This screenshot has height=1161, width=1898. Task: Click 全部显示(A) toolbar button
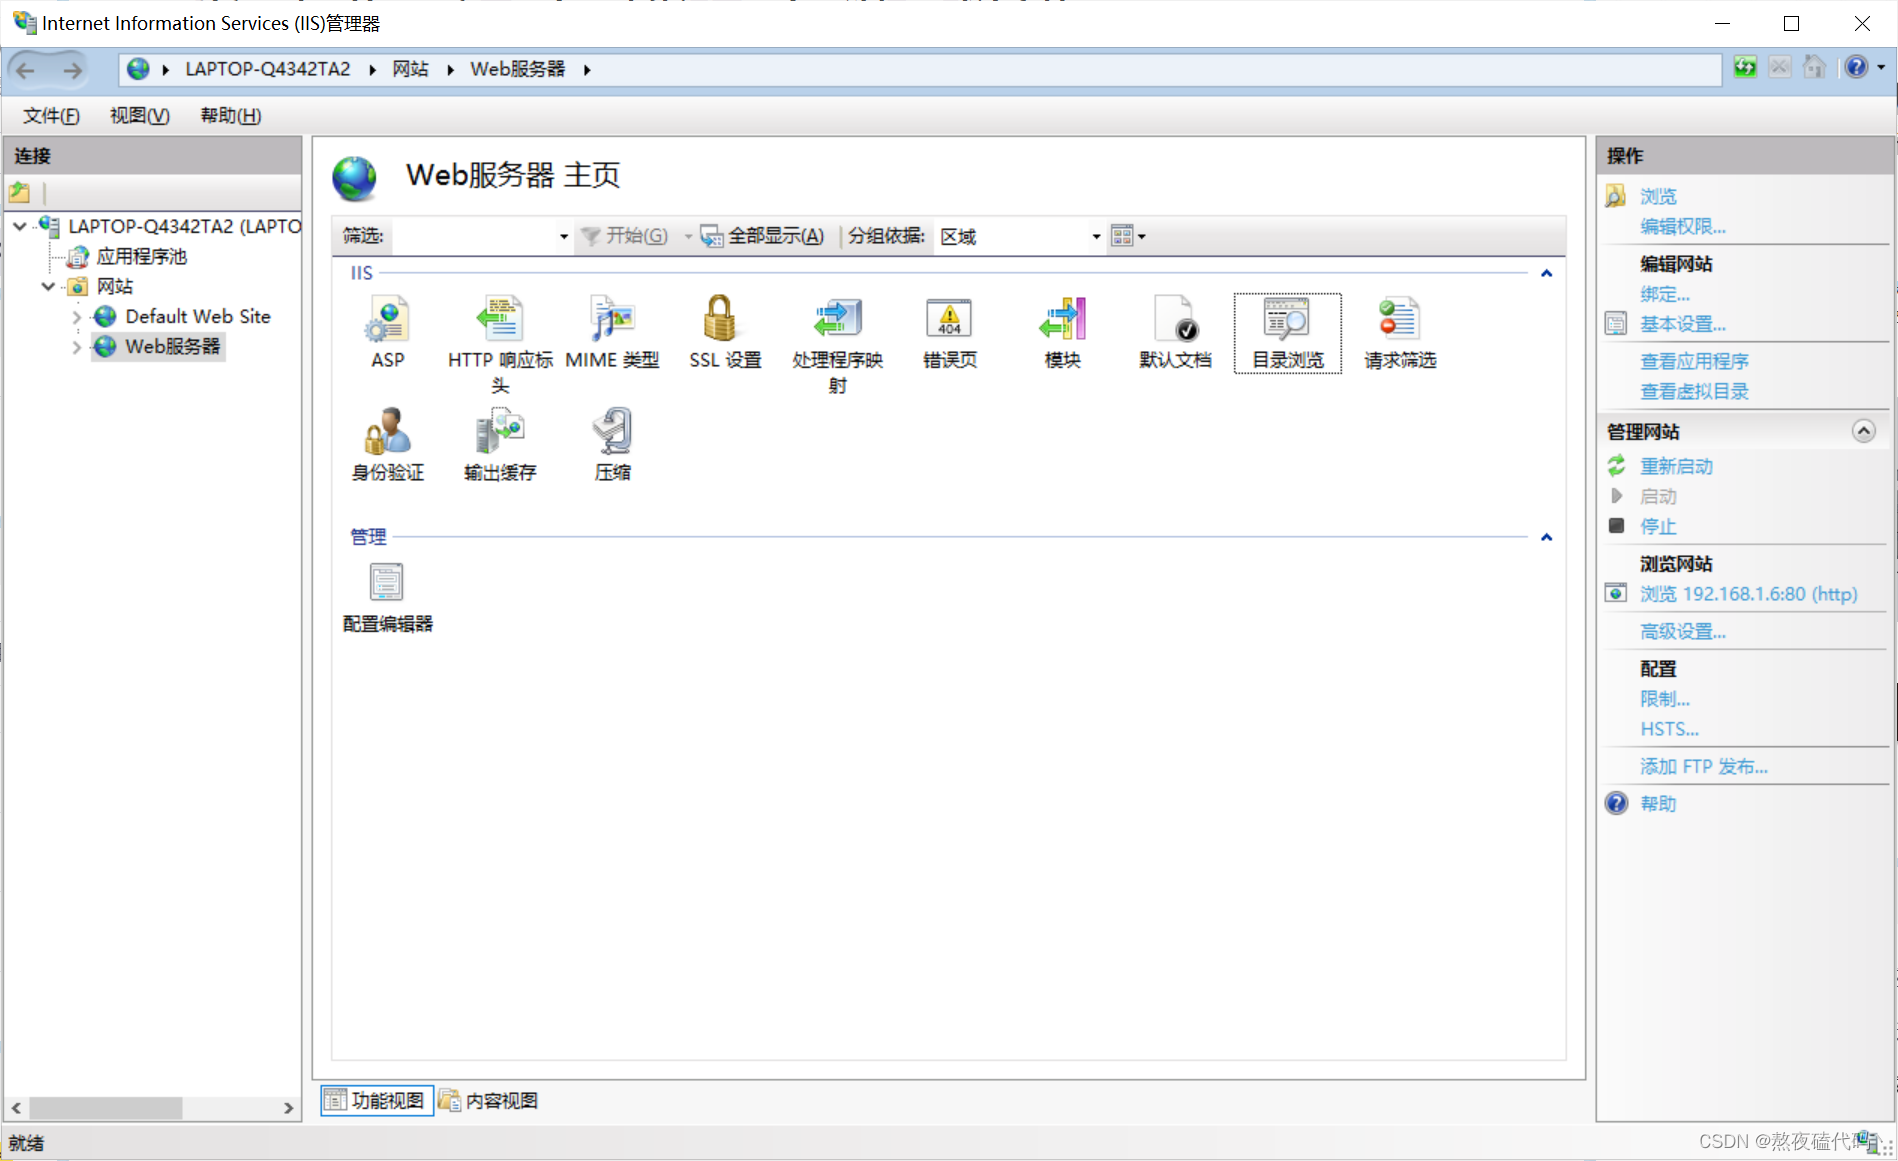762,236
